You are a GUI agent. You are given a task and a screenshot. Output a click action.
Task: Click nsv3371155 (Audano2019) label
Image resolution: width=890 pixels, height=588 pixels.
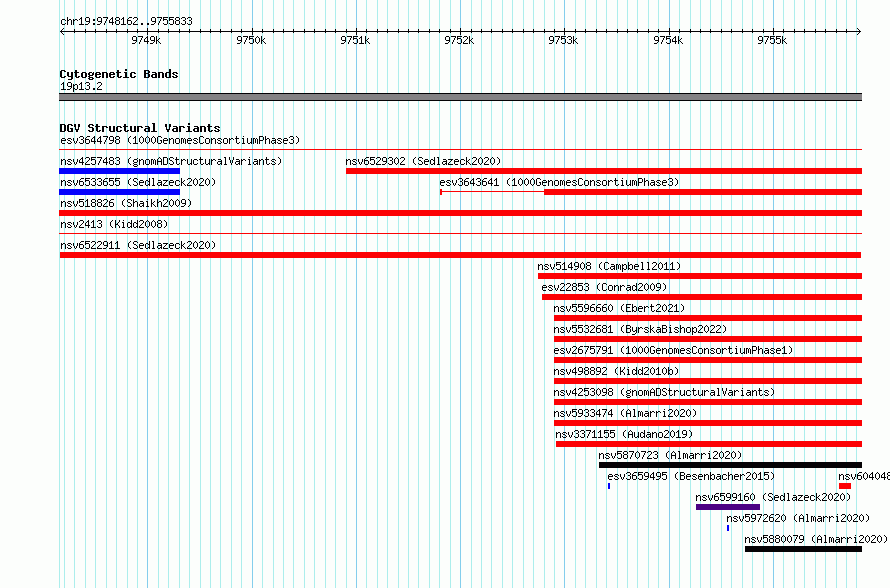(x=624, y=434)
